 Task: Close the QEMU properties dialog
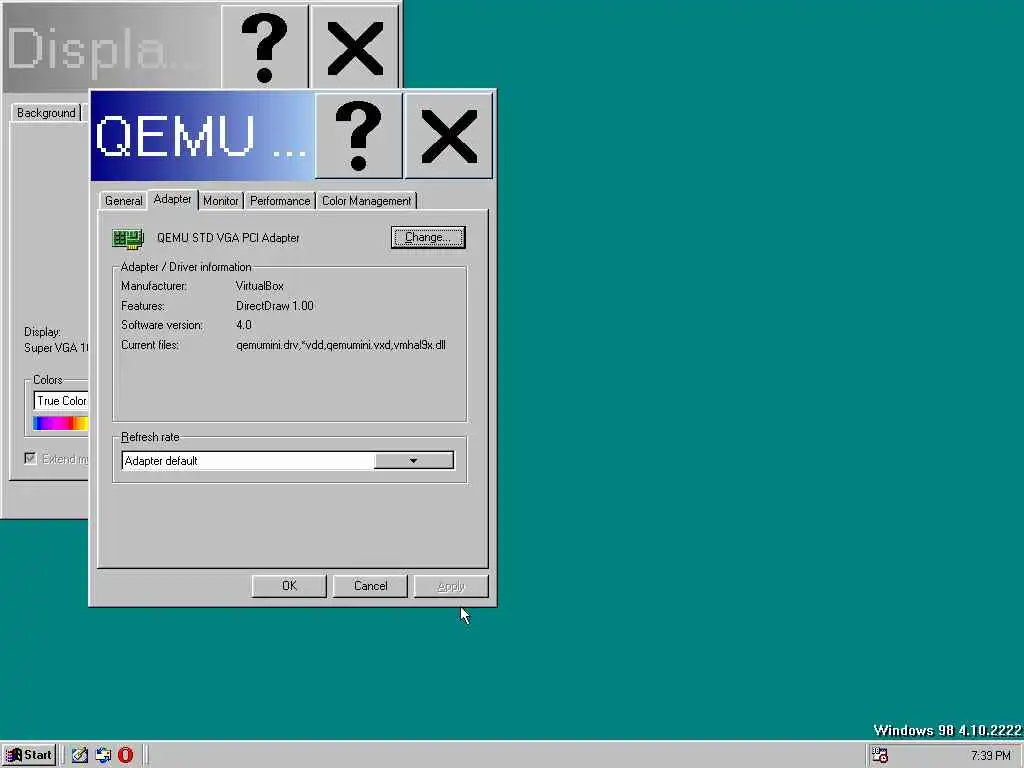point(449,136)
